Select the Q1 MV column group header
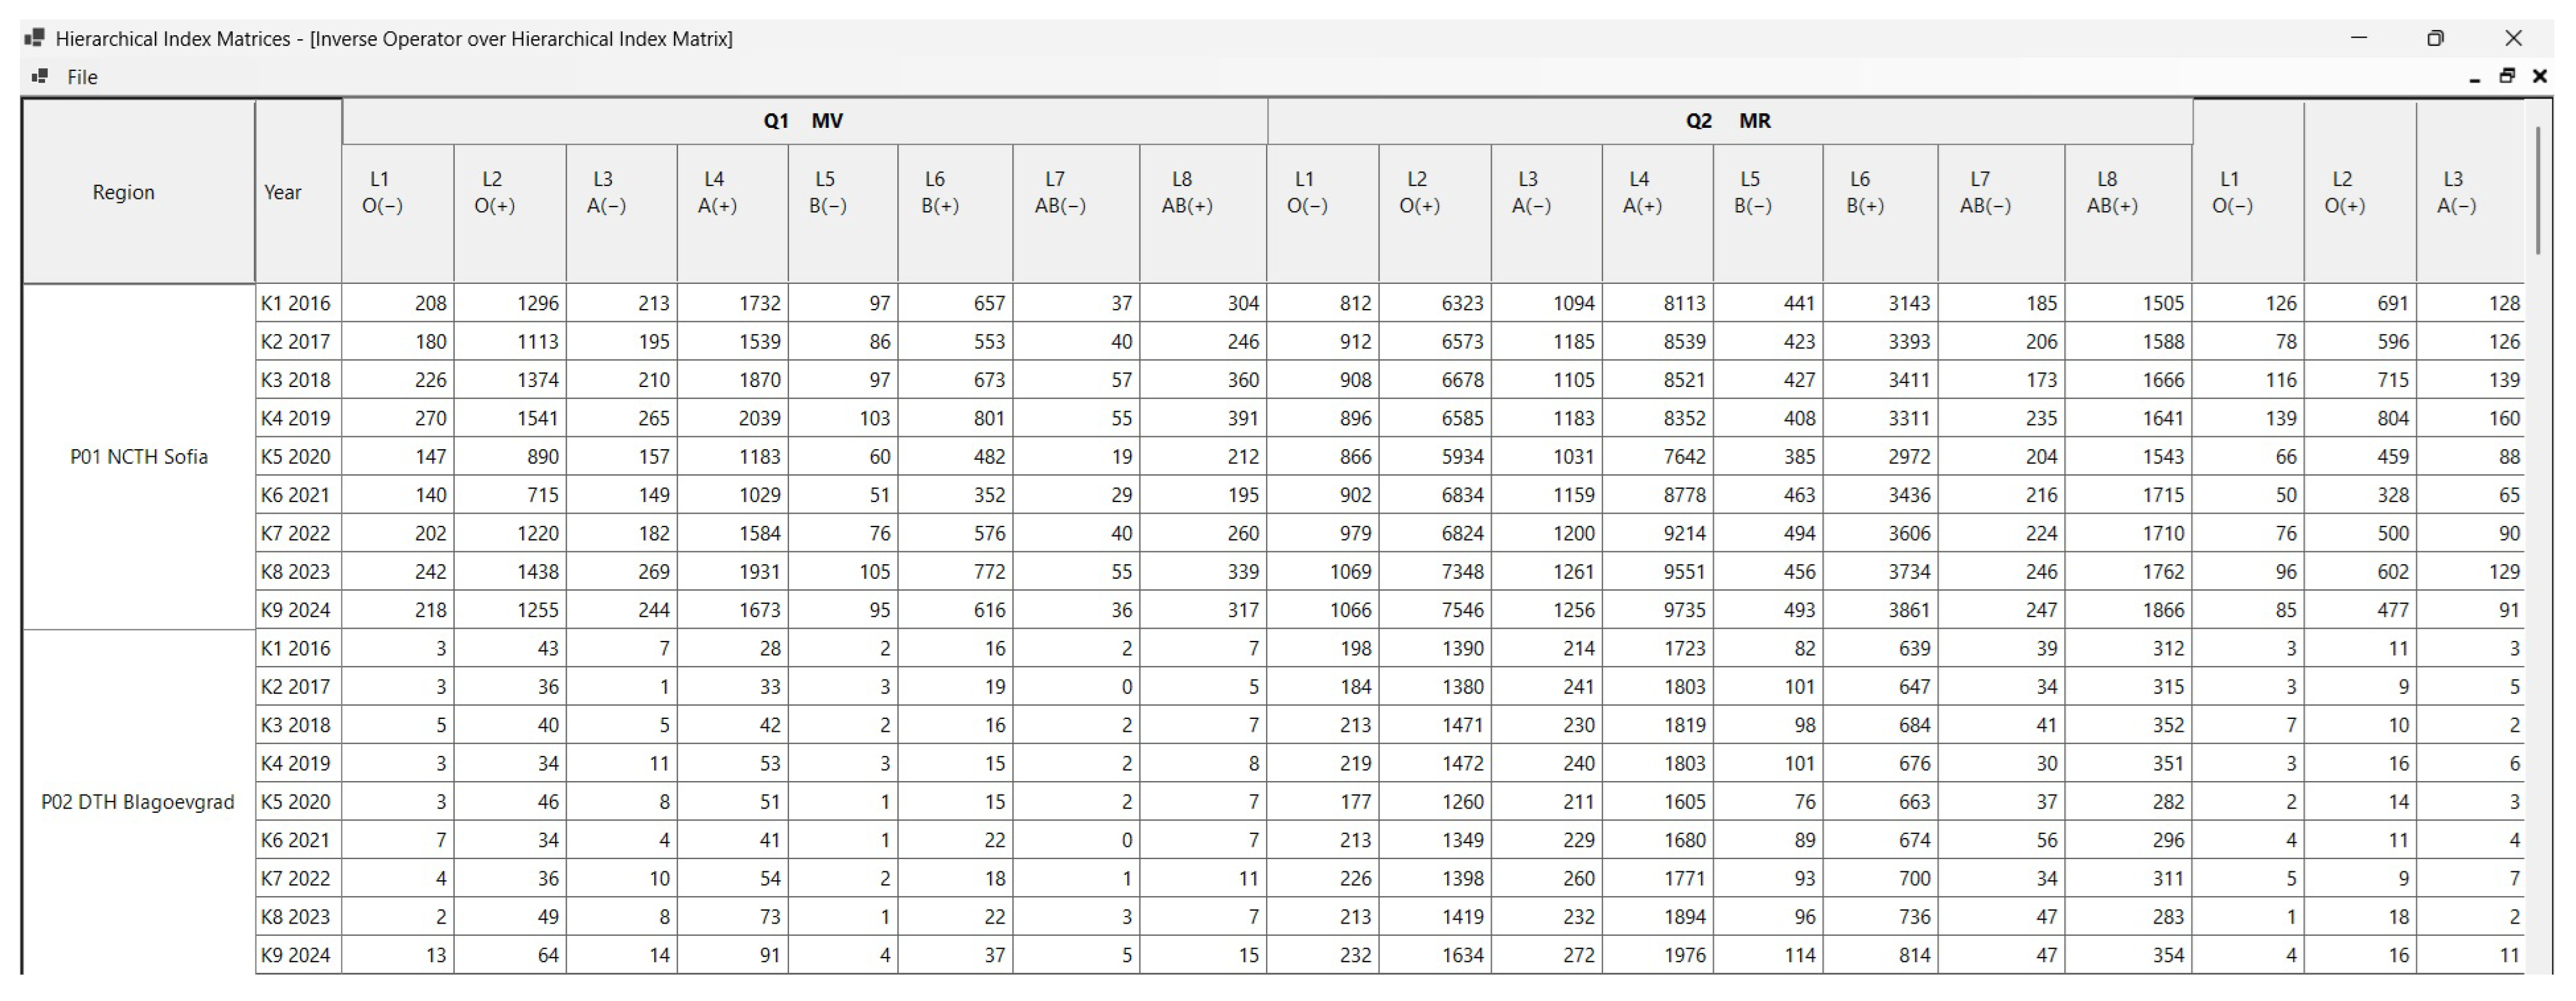The width and height of the screenshot is (2576, 1001). tap(803, 121)
